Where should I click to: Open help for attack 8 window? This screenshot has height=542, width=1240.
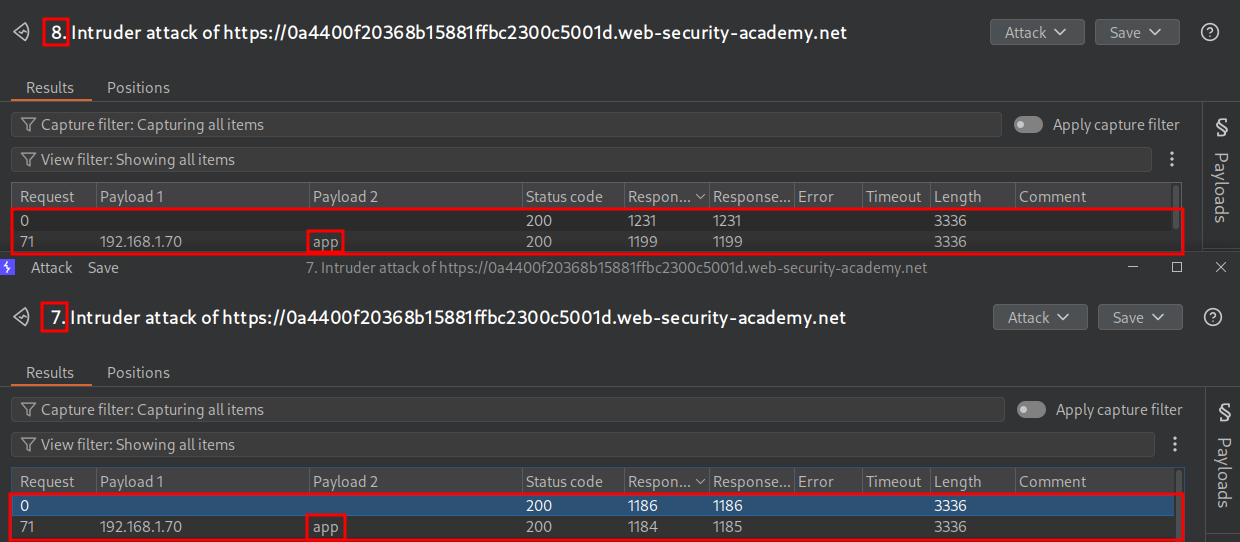1209,32
